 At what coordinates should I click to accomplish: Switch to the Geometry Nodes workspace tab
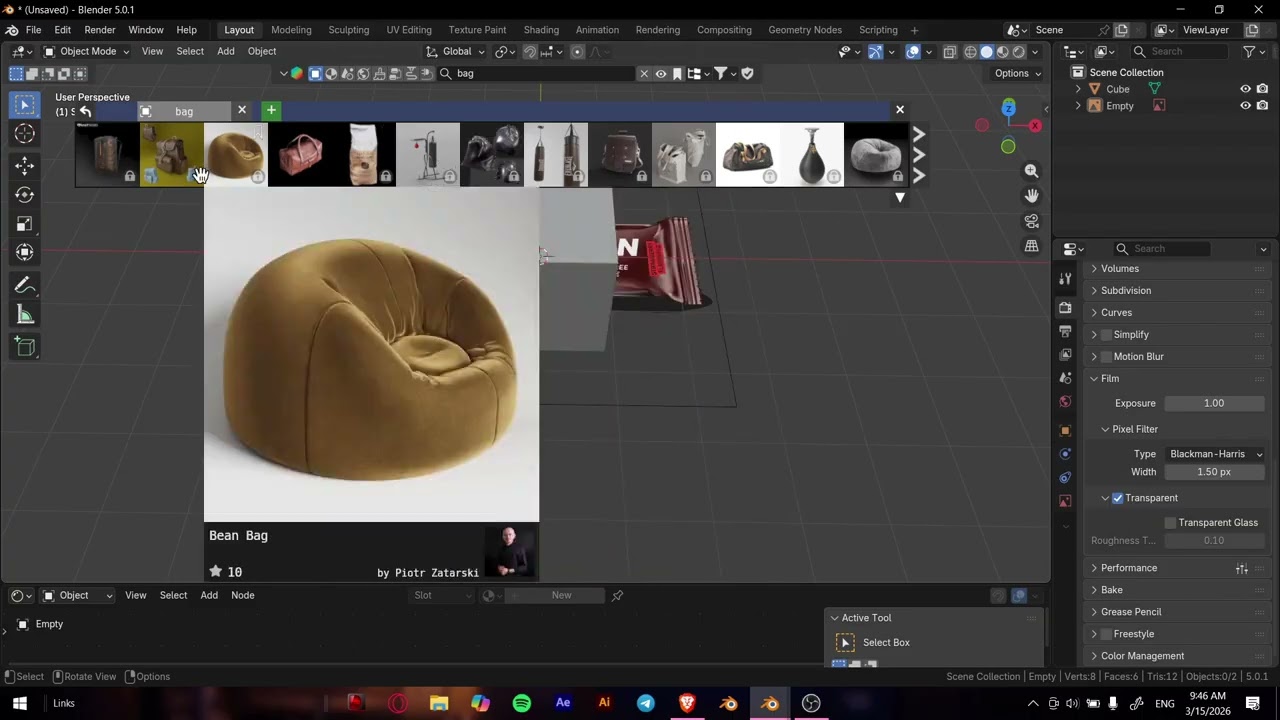(x=805, y=30)
